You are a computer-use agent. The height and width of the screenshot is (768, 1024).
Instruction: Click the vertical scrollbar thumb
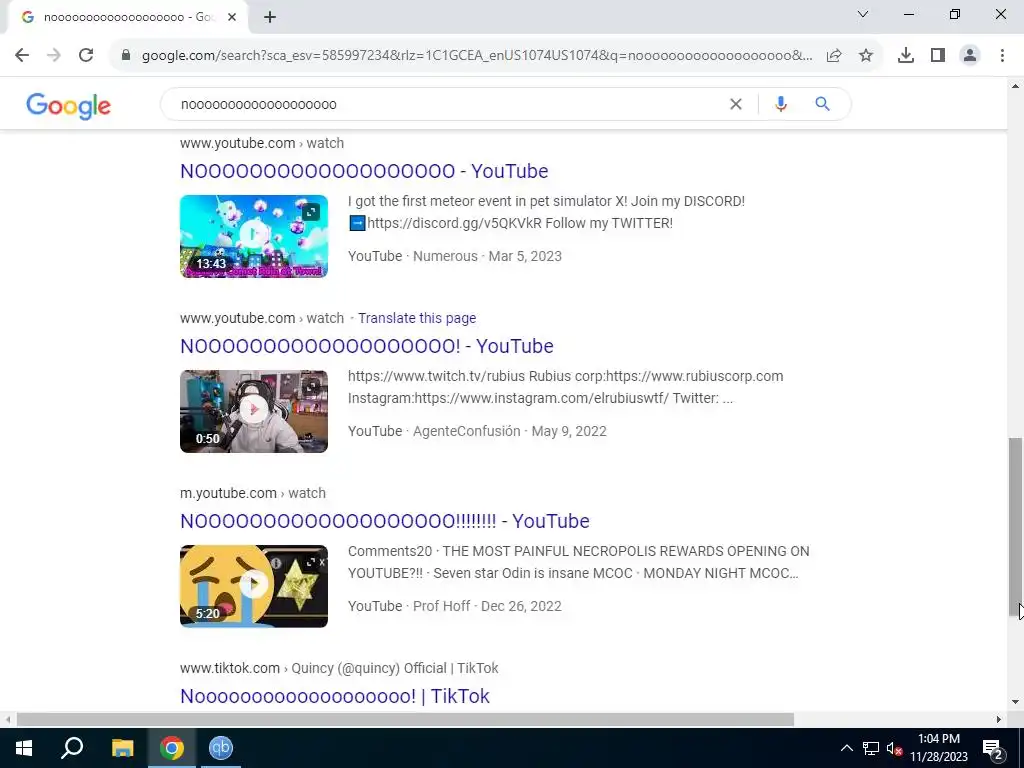pos(1015,526)
